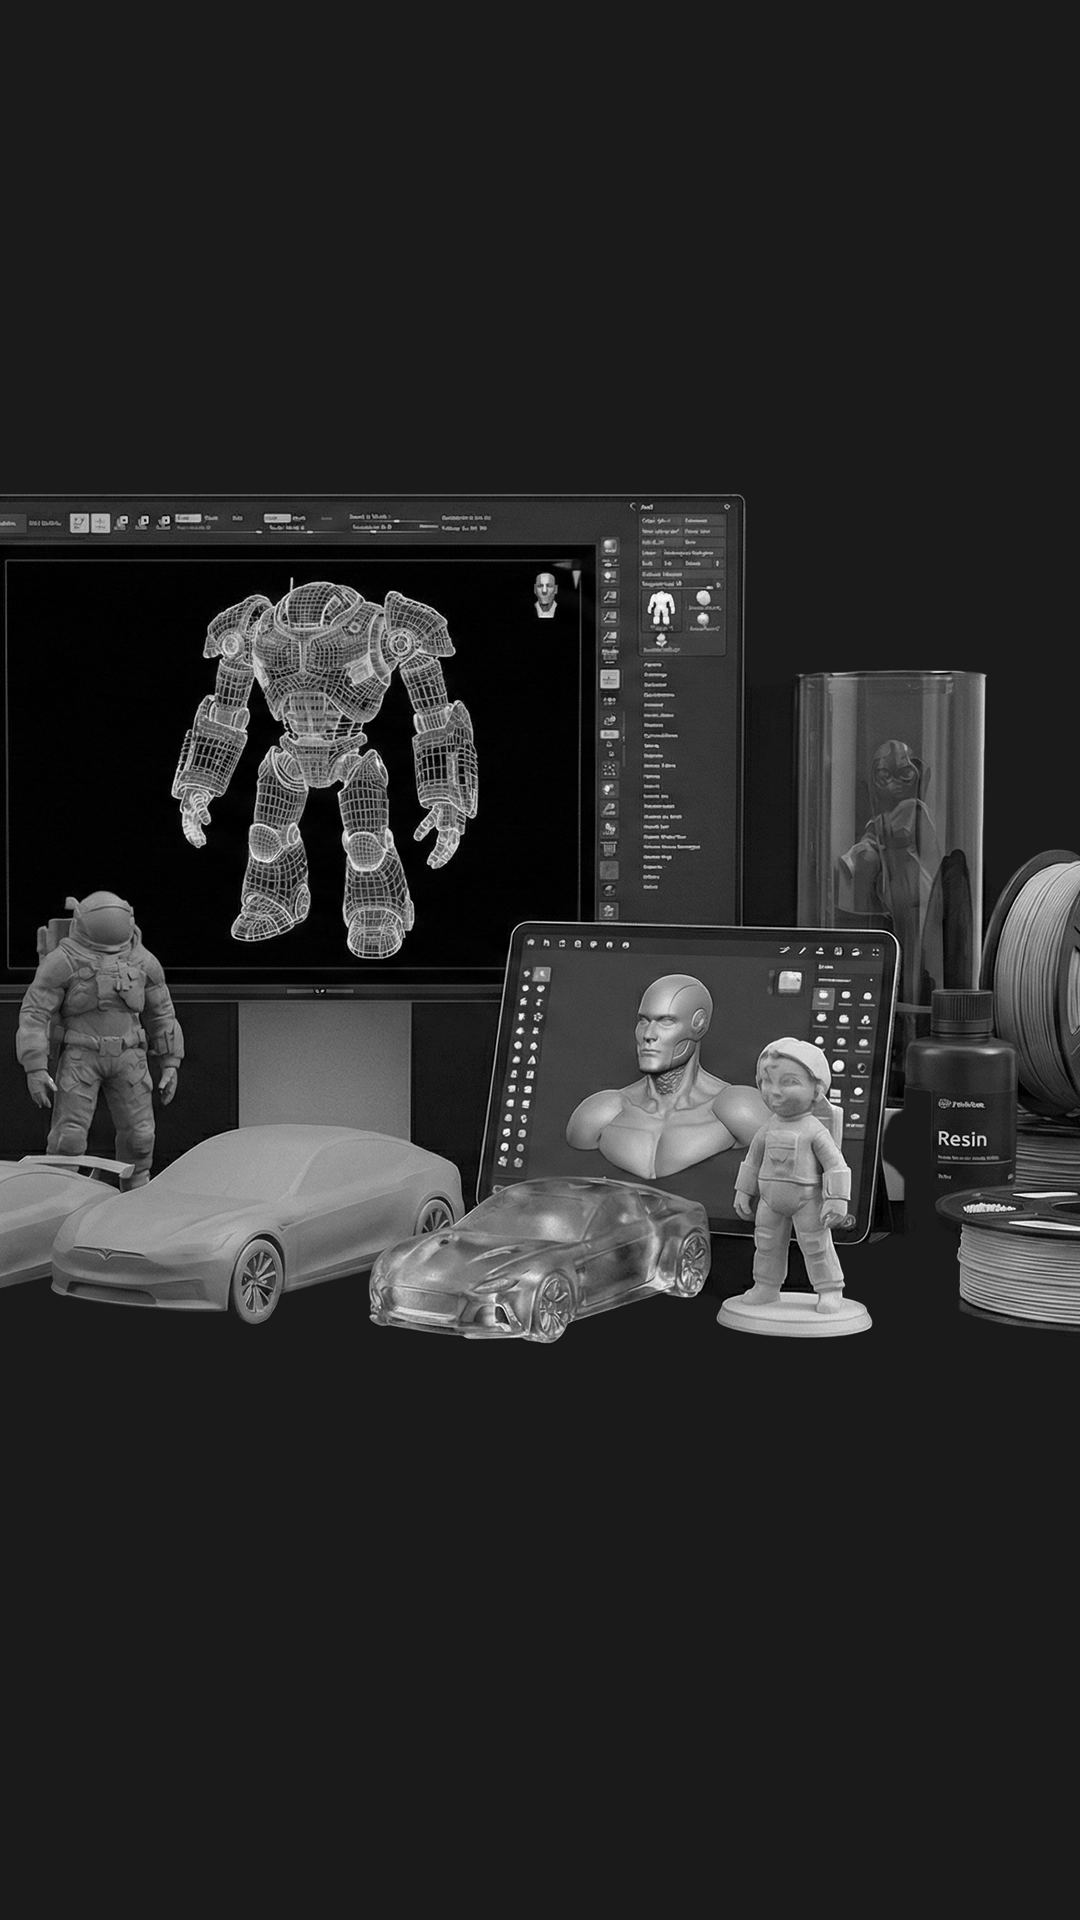Tap the navigation cube thumbnail on the tablet canvas

click(x=790, y=982)
